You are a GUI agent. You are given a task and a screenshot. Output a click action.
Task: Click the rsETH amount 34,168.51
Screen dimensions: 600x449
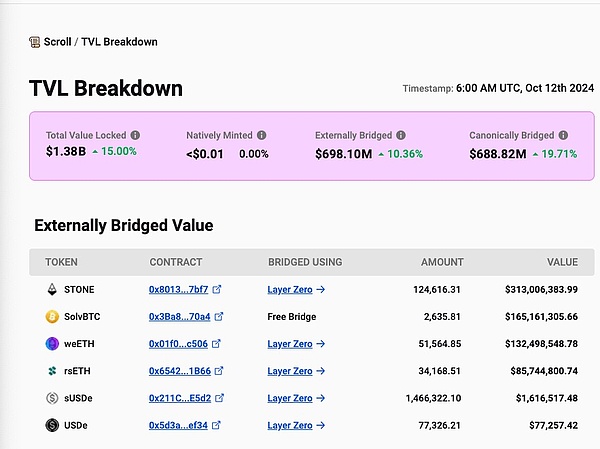pyautogui.click(x=439, y=371)
